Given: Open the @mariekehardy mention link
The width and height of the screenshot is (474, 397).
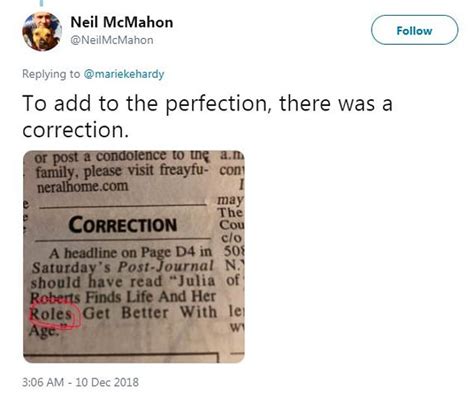Looking at the screenshot, I should pos(124,74).
